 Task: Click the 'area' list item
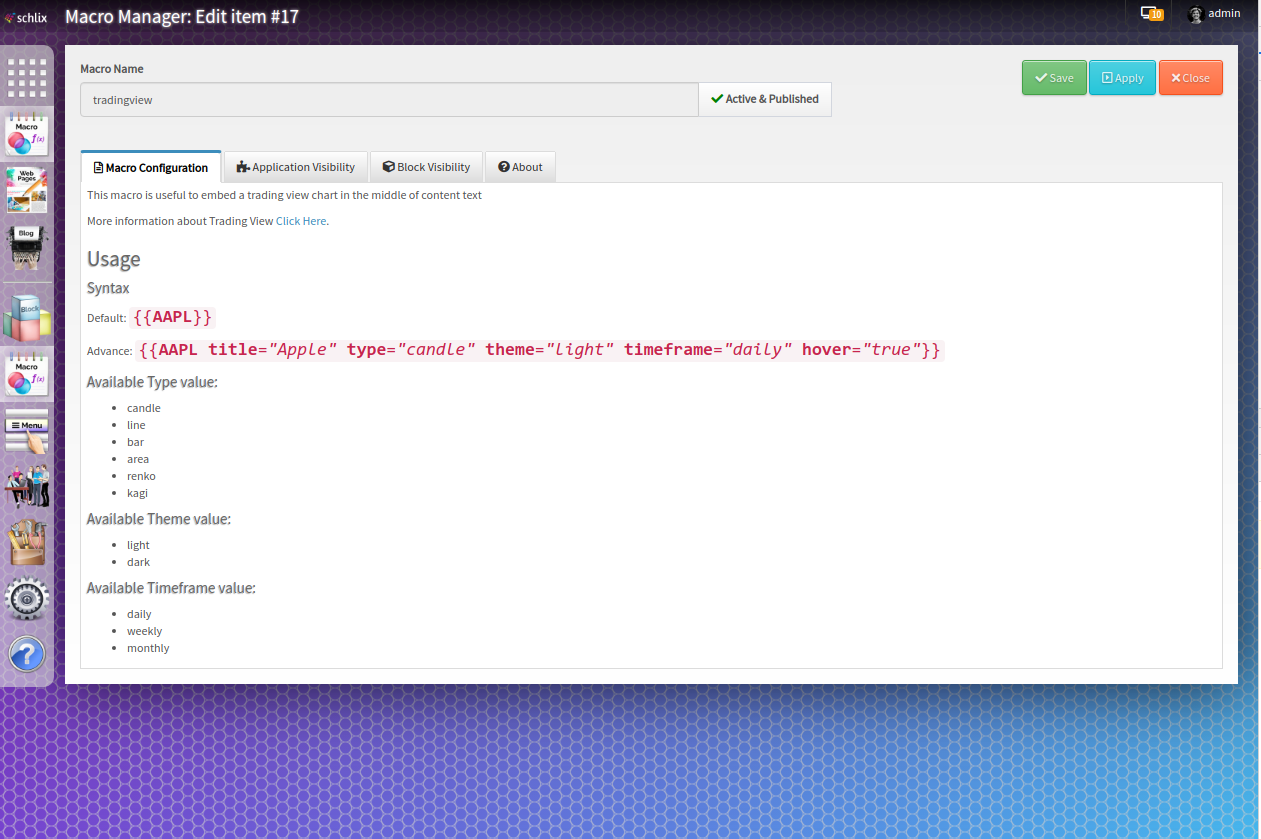click(138, 459)
